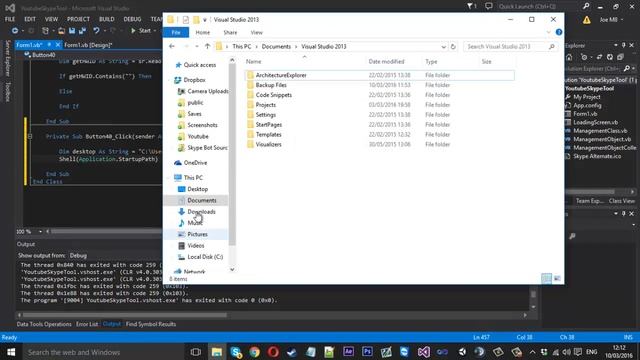The width and height of the screenshot is (640, 360).
Task: Open the Explorer Home ribbon tab
Action: tap(202, 32)
